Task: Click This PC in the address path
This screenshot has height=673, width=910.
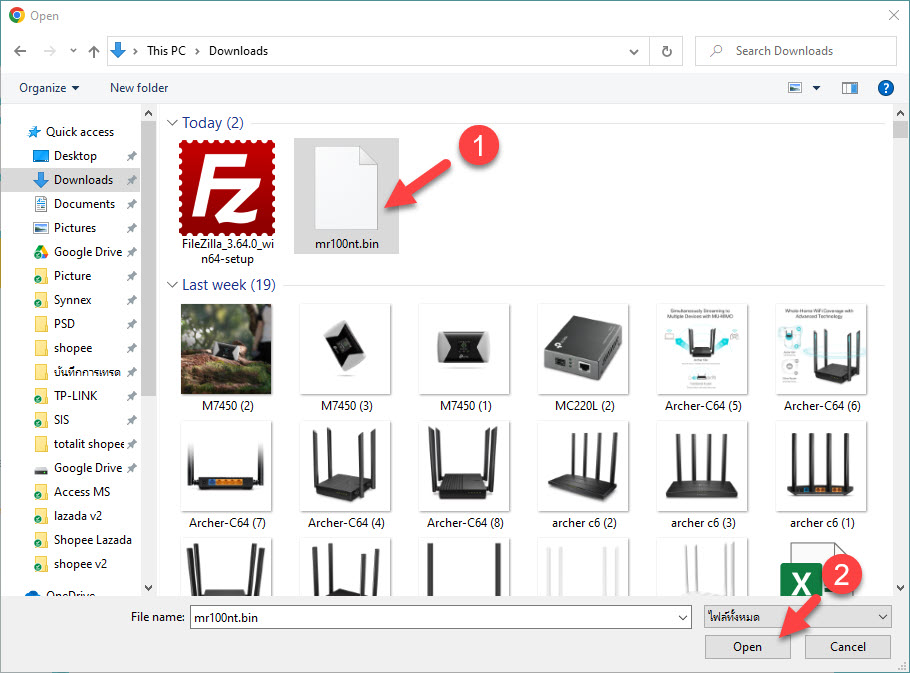Action: (166, 51)
